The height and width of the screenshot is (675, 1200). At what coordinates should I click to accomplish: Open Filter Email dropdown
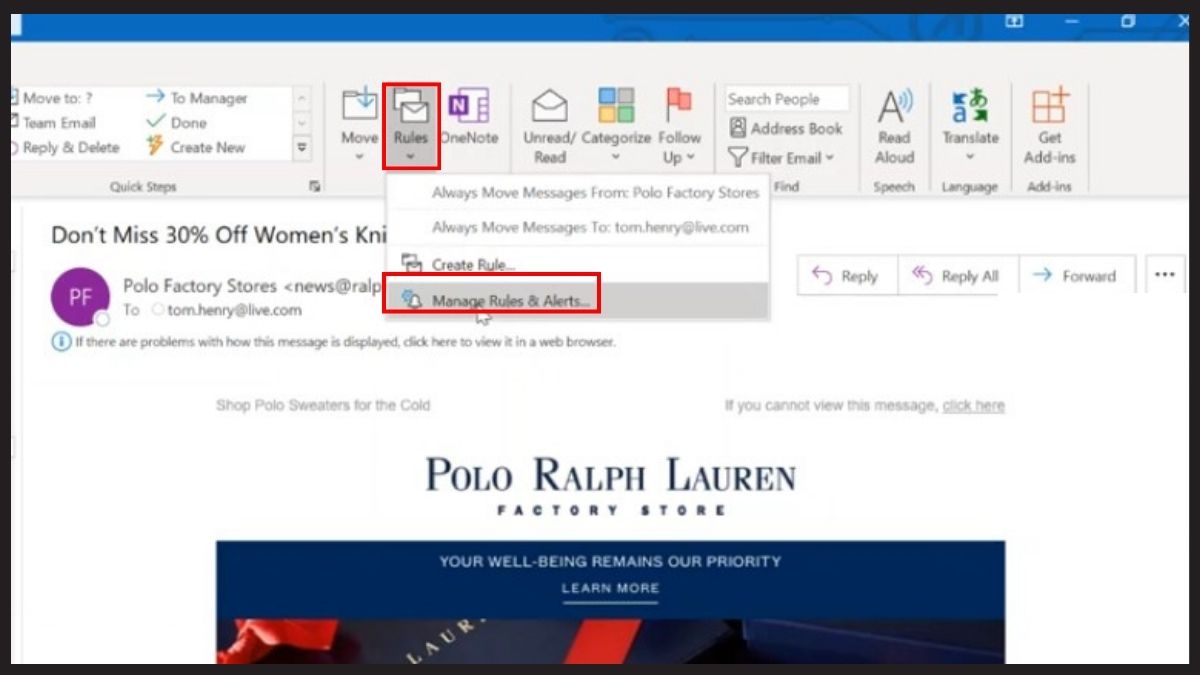click(781, 157)
